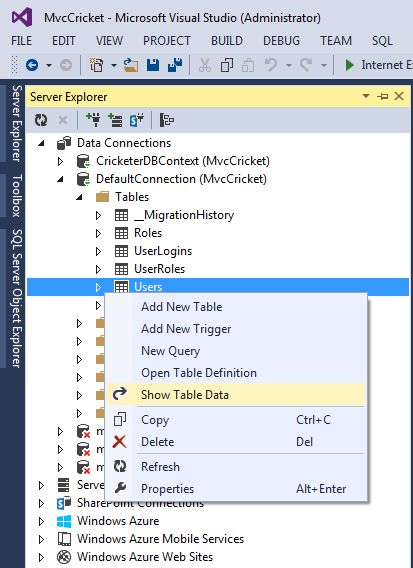Click Windows Azure Mobile Services icon

coord(64,539)
